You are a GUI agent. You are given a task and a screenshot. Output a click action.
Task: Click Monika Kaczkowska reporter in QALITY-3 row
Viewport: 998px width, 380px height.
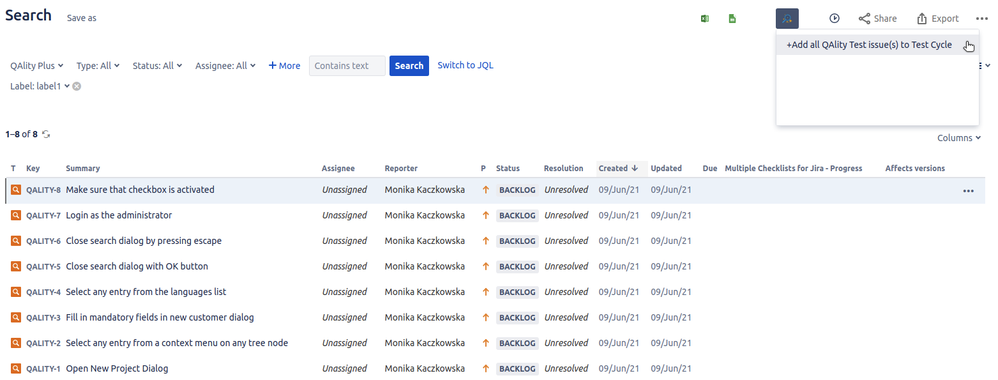(425, 317)
